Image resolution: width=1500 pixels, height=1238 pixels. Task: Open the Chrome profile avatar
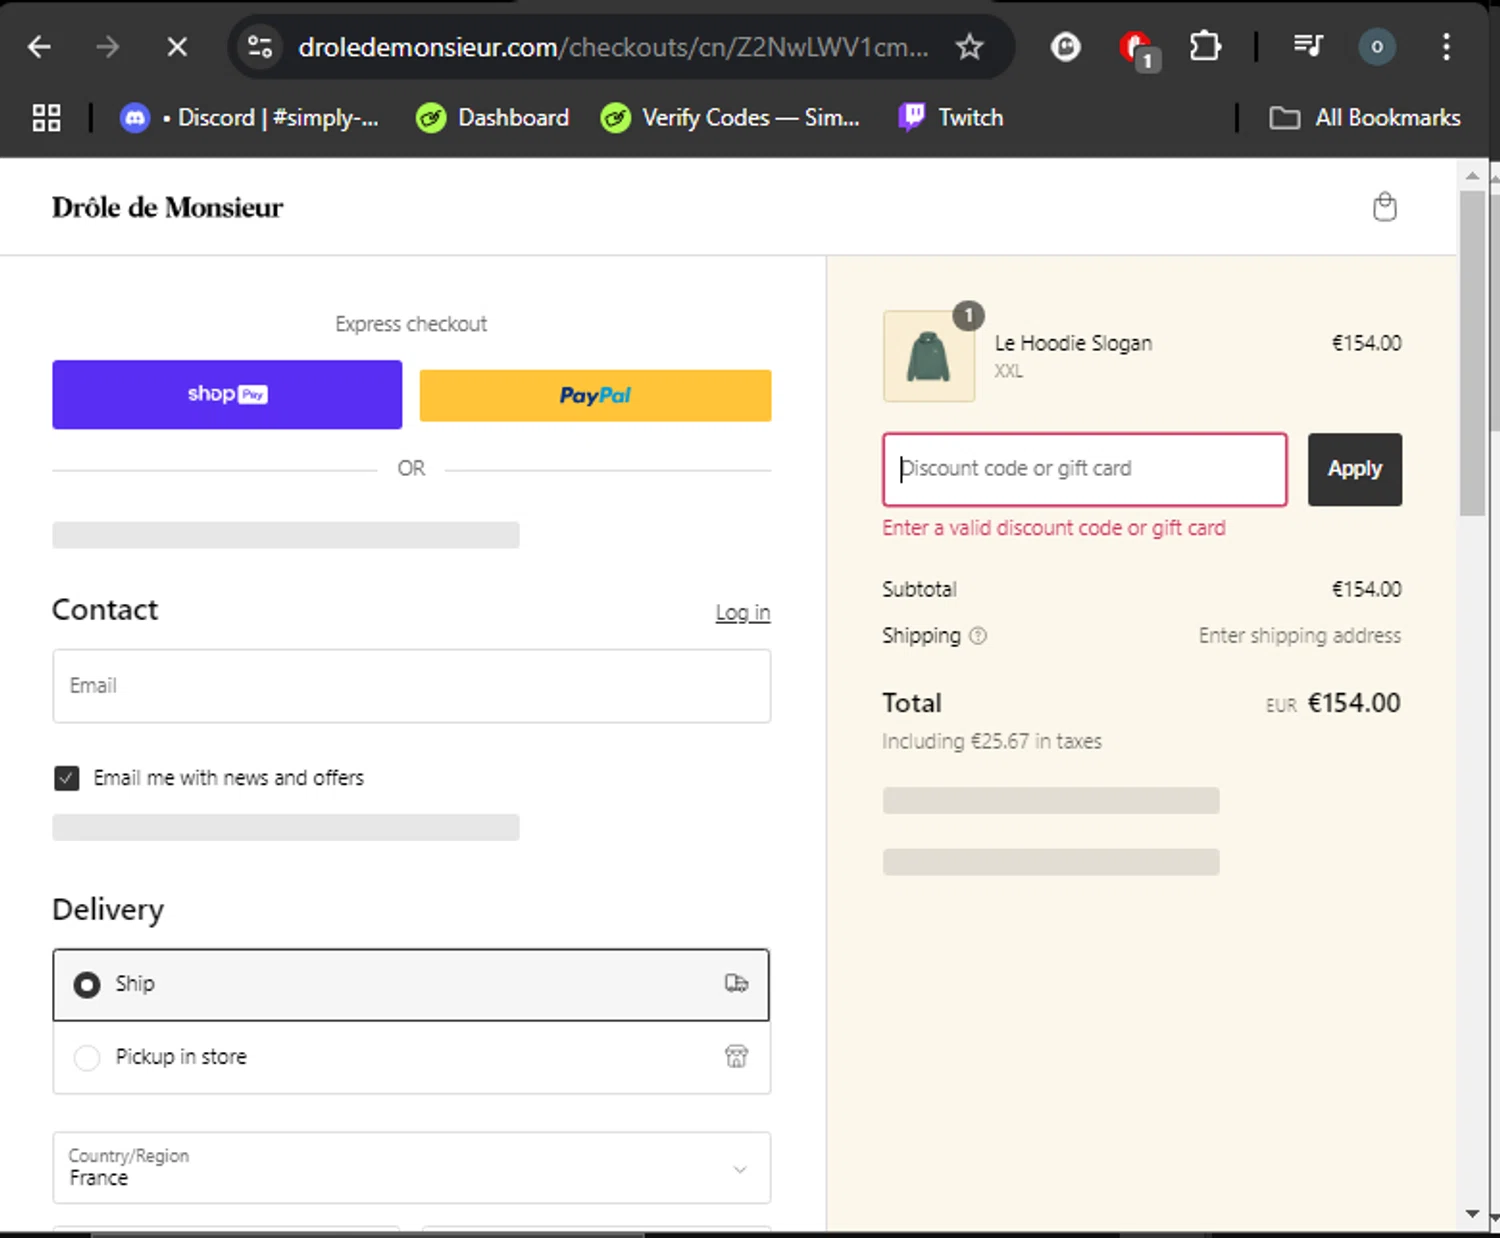pyautogui.click(x=1377, y=47)
